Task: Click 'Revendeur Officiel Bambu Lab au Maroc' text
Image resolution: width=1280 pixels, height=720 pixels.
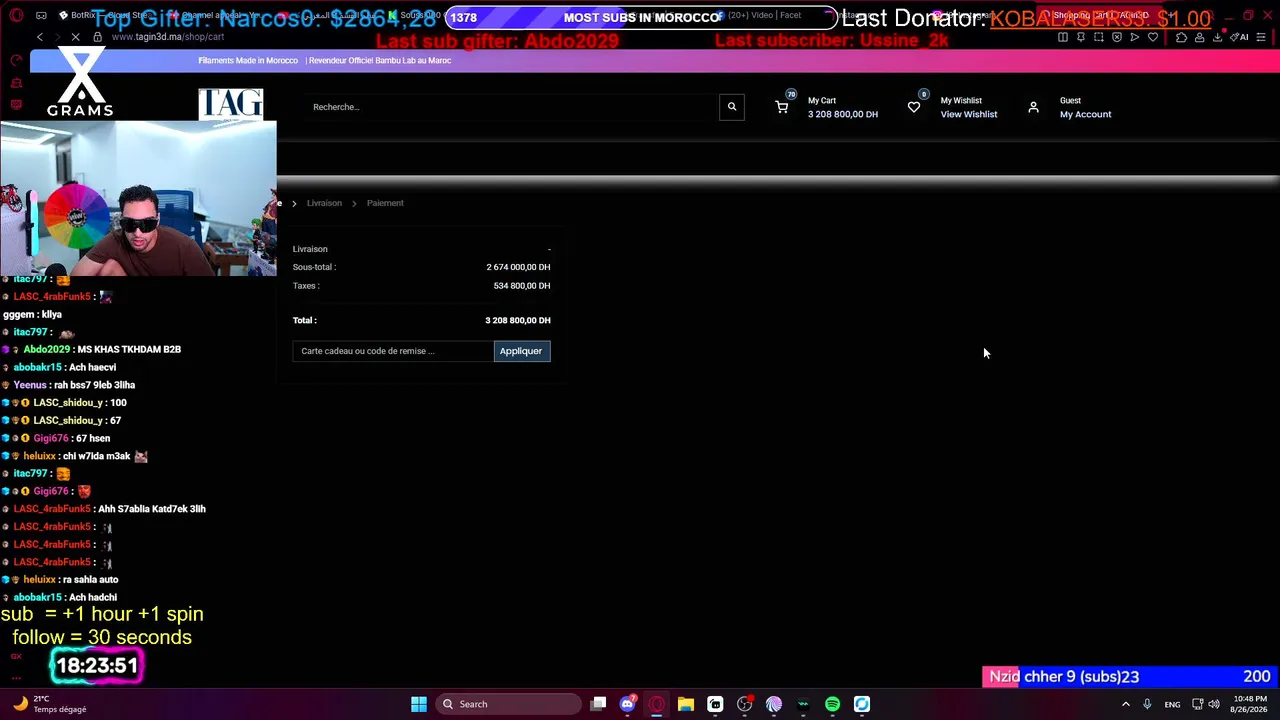Action: click(x=380, y=60)
